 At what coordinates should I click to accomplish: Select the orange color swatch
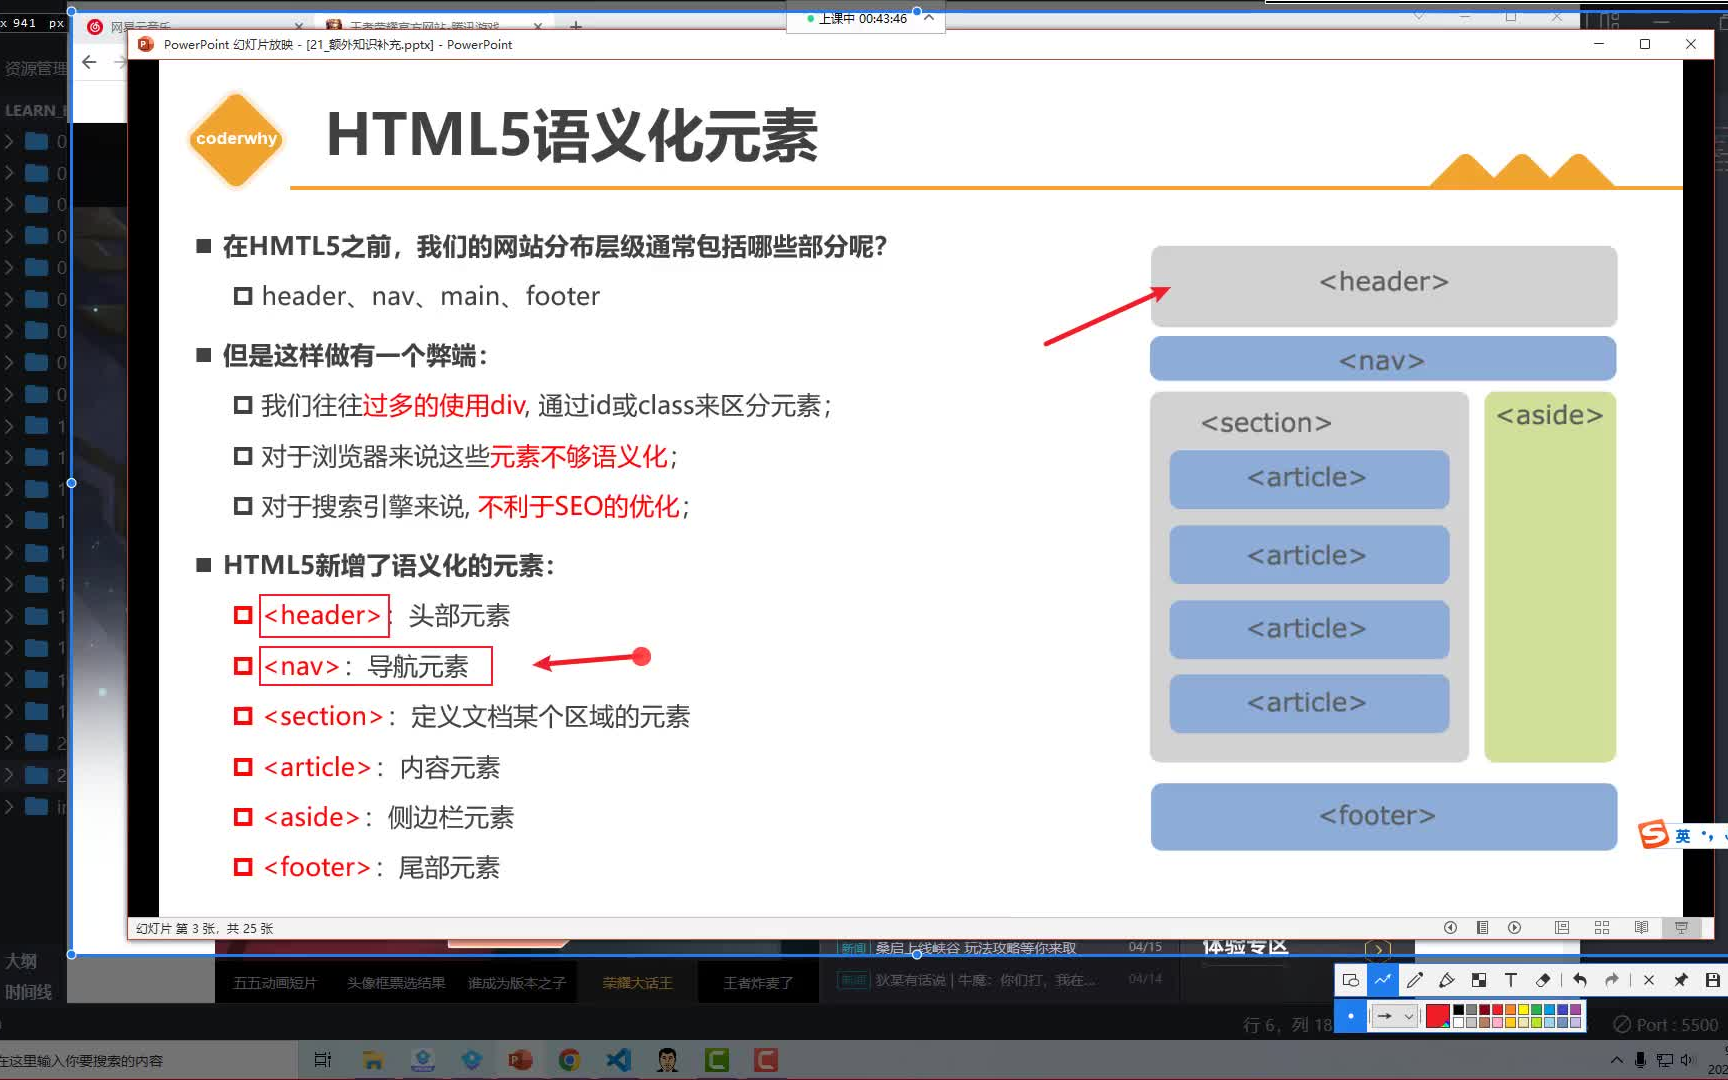point(1510,1010)
